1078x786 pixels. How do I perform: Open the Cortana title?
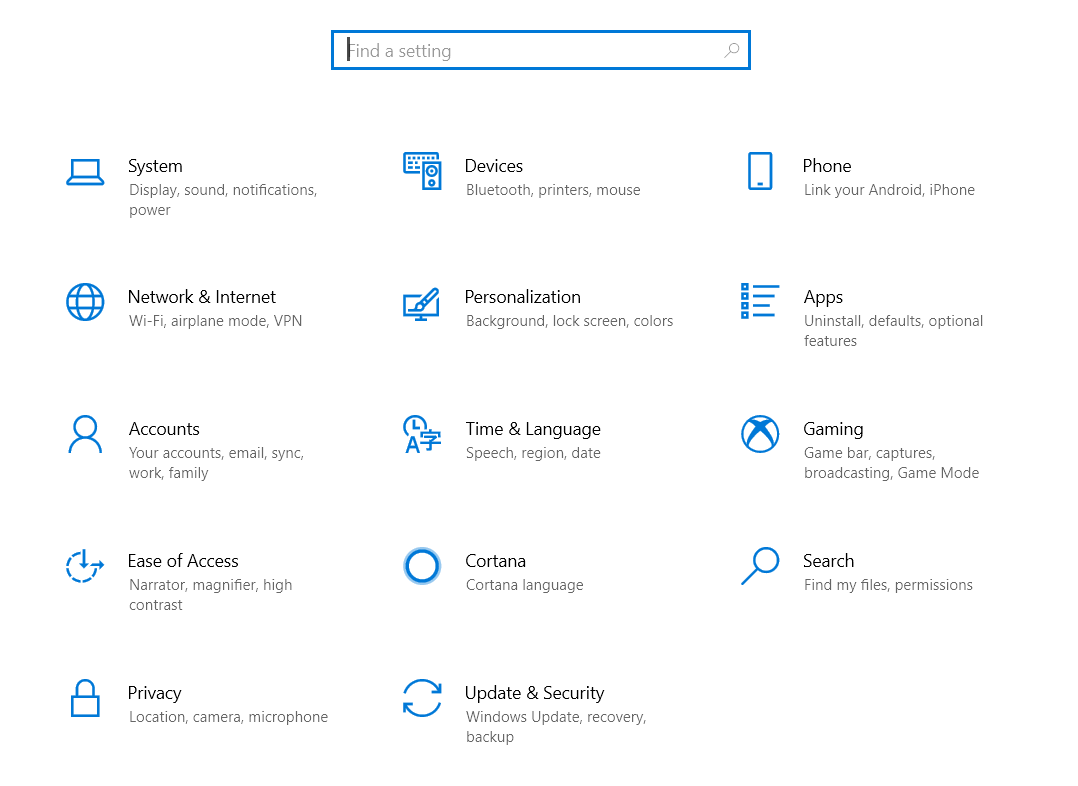point(496,561)
